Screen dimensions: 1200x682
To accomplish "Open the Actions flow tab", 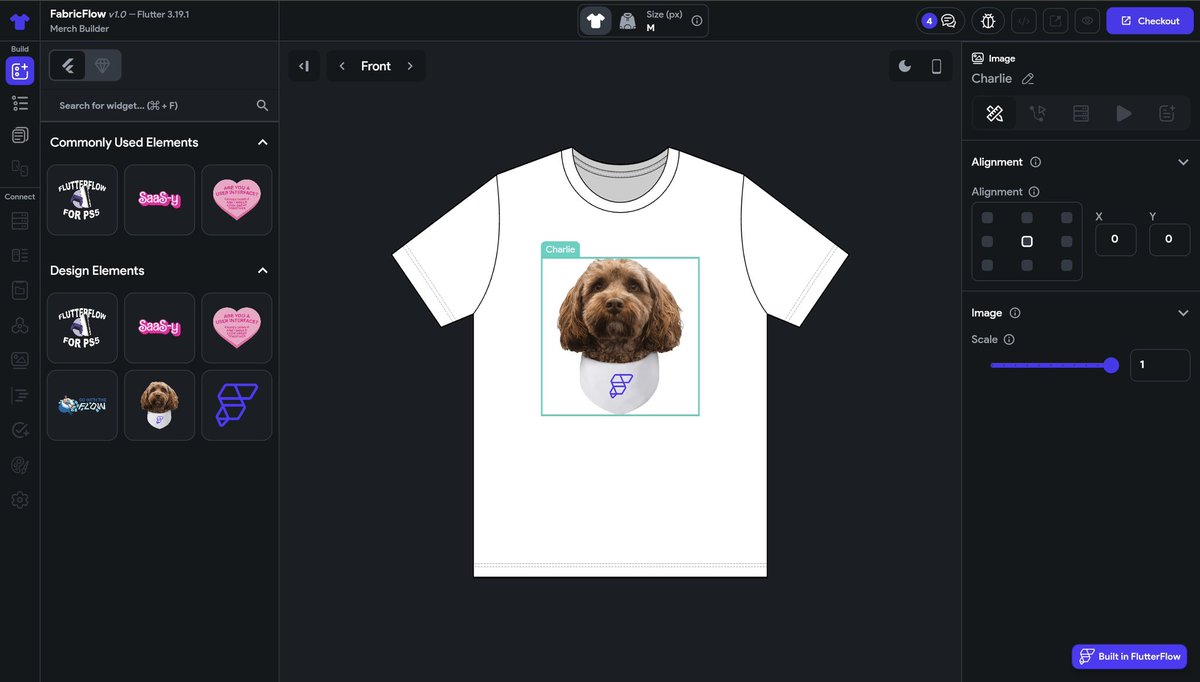I will pos(1037,114).
